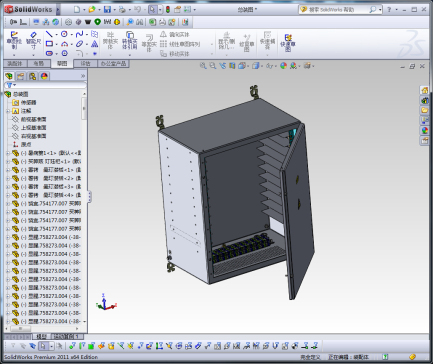Expand the first component node in tree
Screen dimensions: 433x364
8,153
